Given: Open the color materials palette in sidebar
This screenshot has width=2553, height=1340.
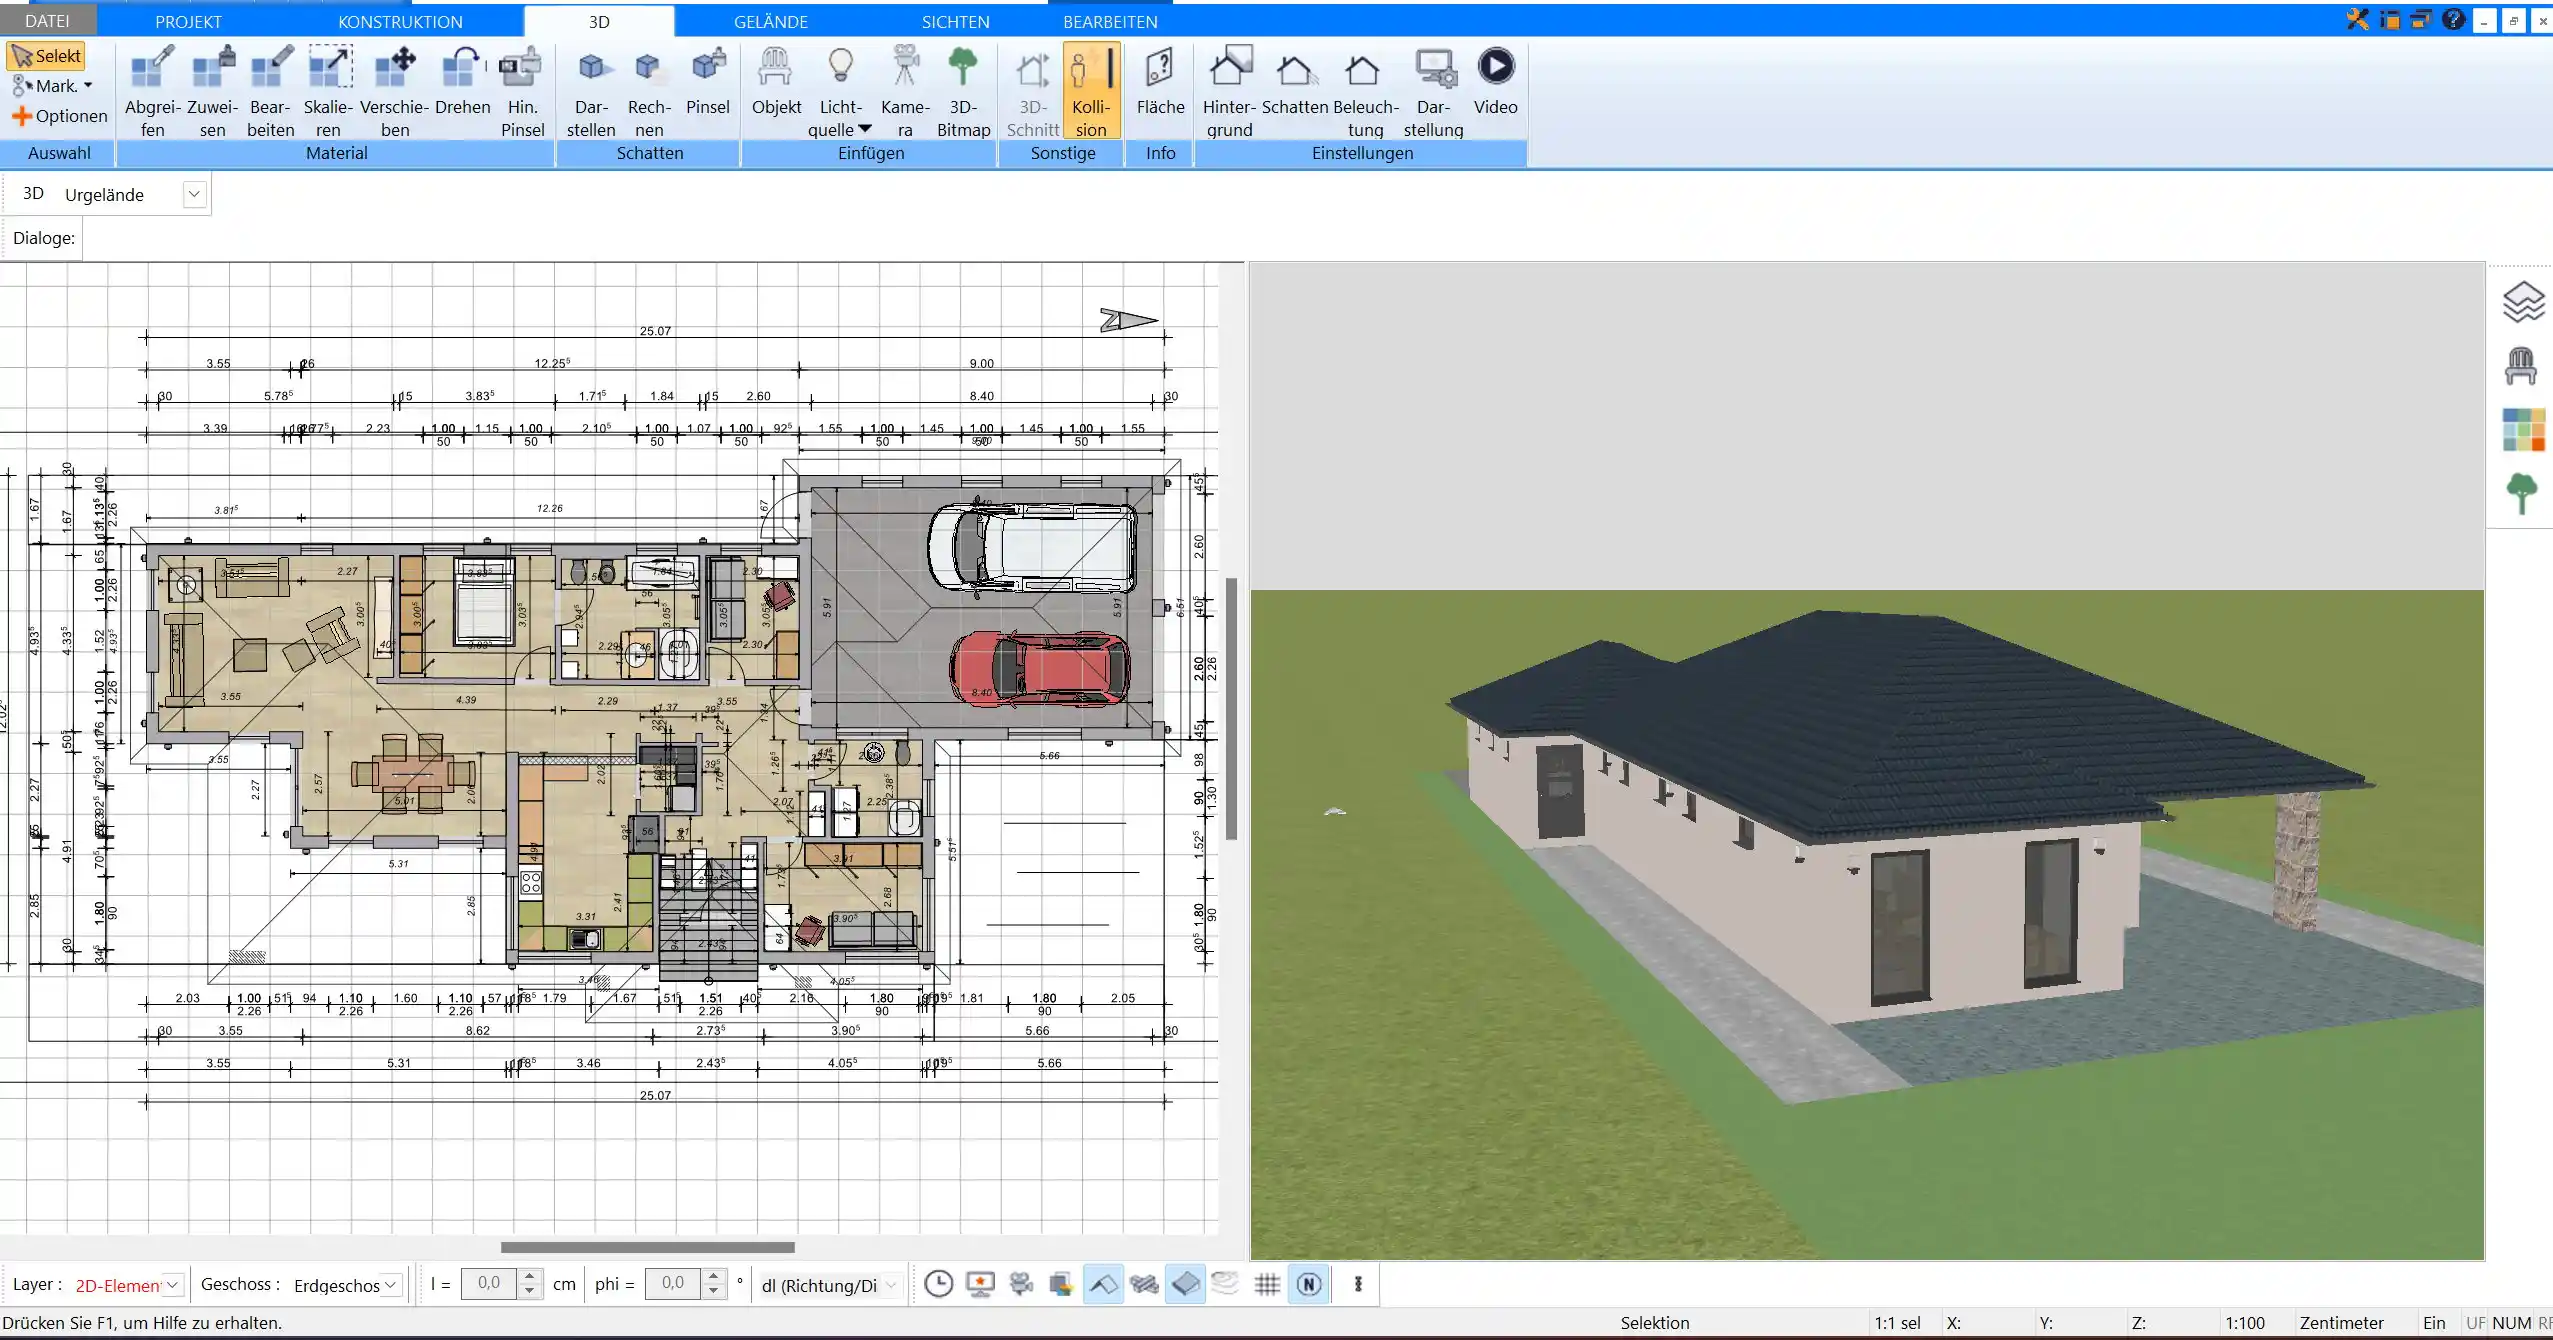Looking at the screenshot, I should (2523, 430).
